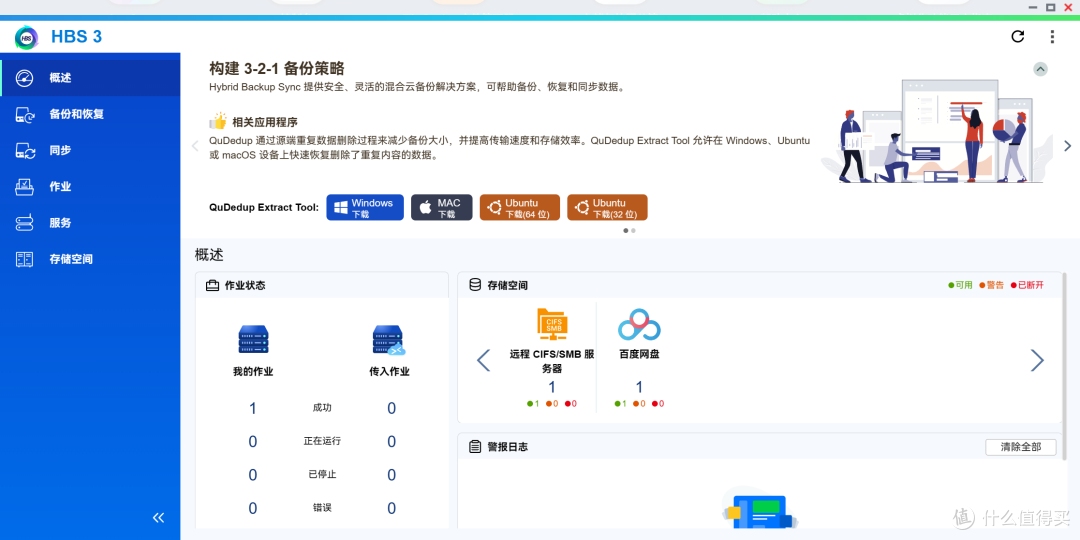This screenshot has width=1080, height=540.
Task: Click 我的作业 success count 1
Action: (x=253, y=408)
